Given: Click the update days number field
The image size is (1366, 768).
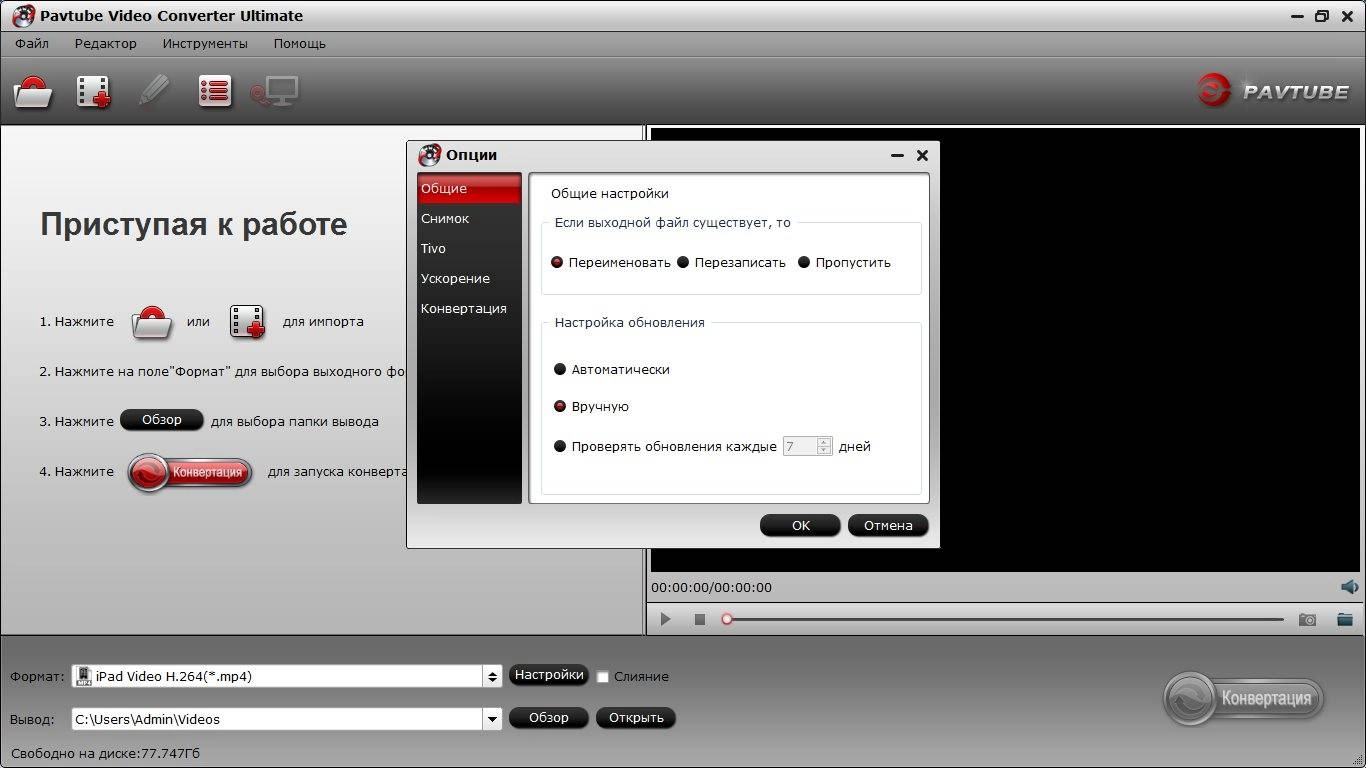Looking at the screenshot, I should tap(800, 446).
